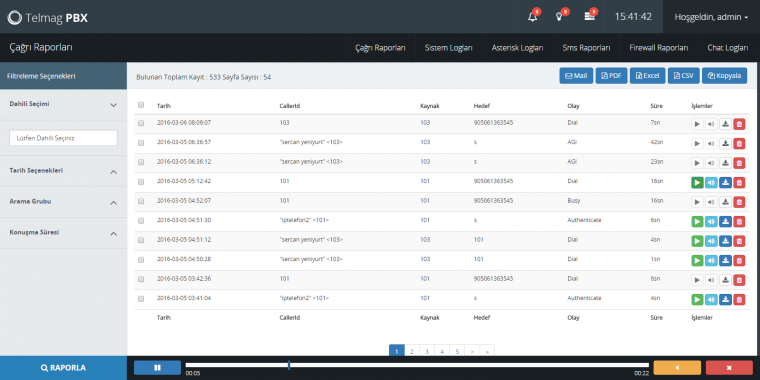
Task: Check the 2016-03-05 04:52:07 row checkbox
Action: point(141,201)
